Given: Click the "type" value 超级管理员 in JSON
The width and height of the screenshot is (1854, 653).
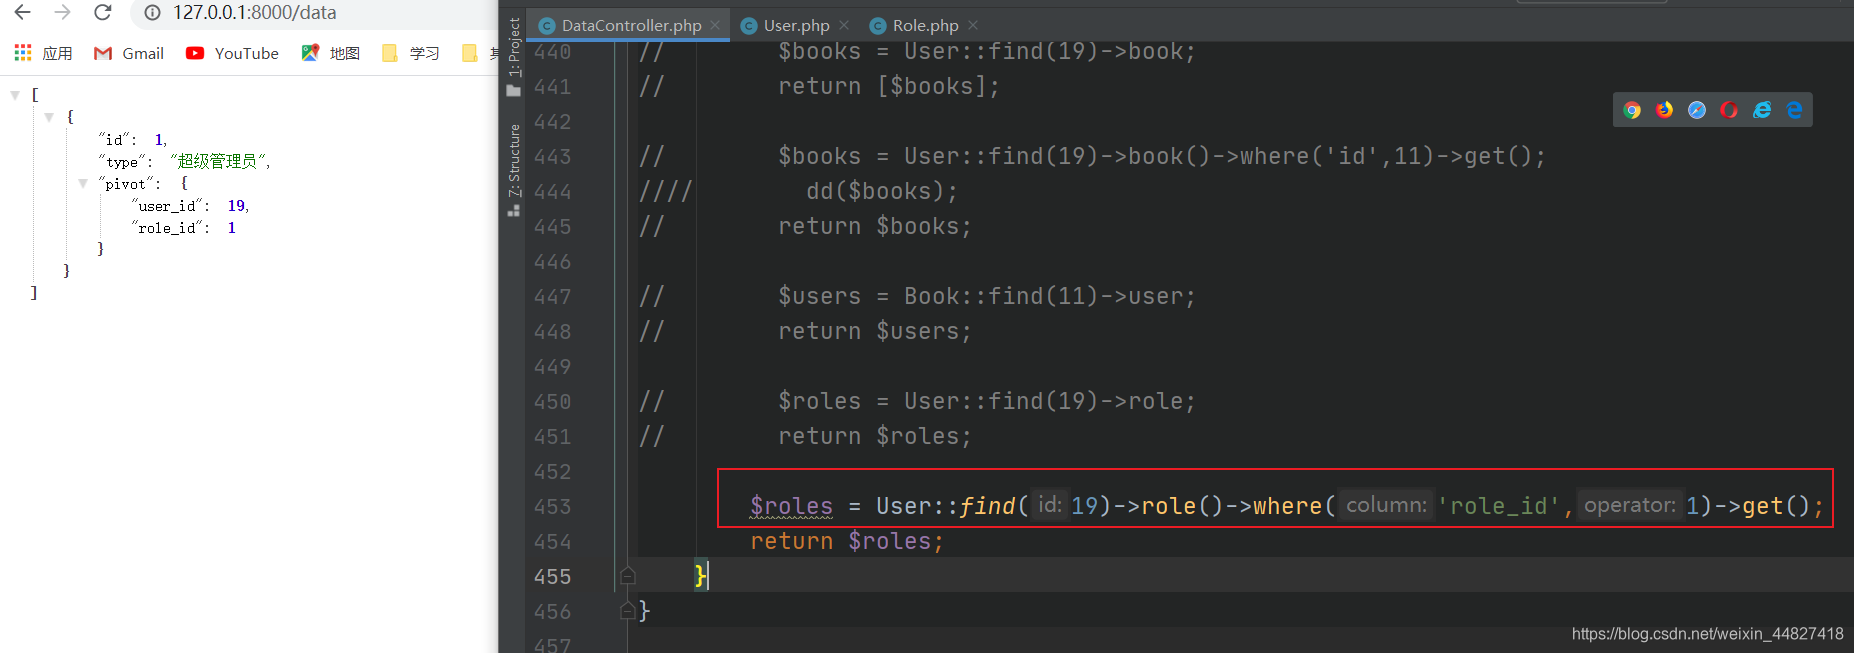Looking at the screenshot, I should pos(219,161).
